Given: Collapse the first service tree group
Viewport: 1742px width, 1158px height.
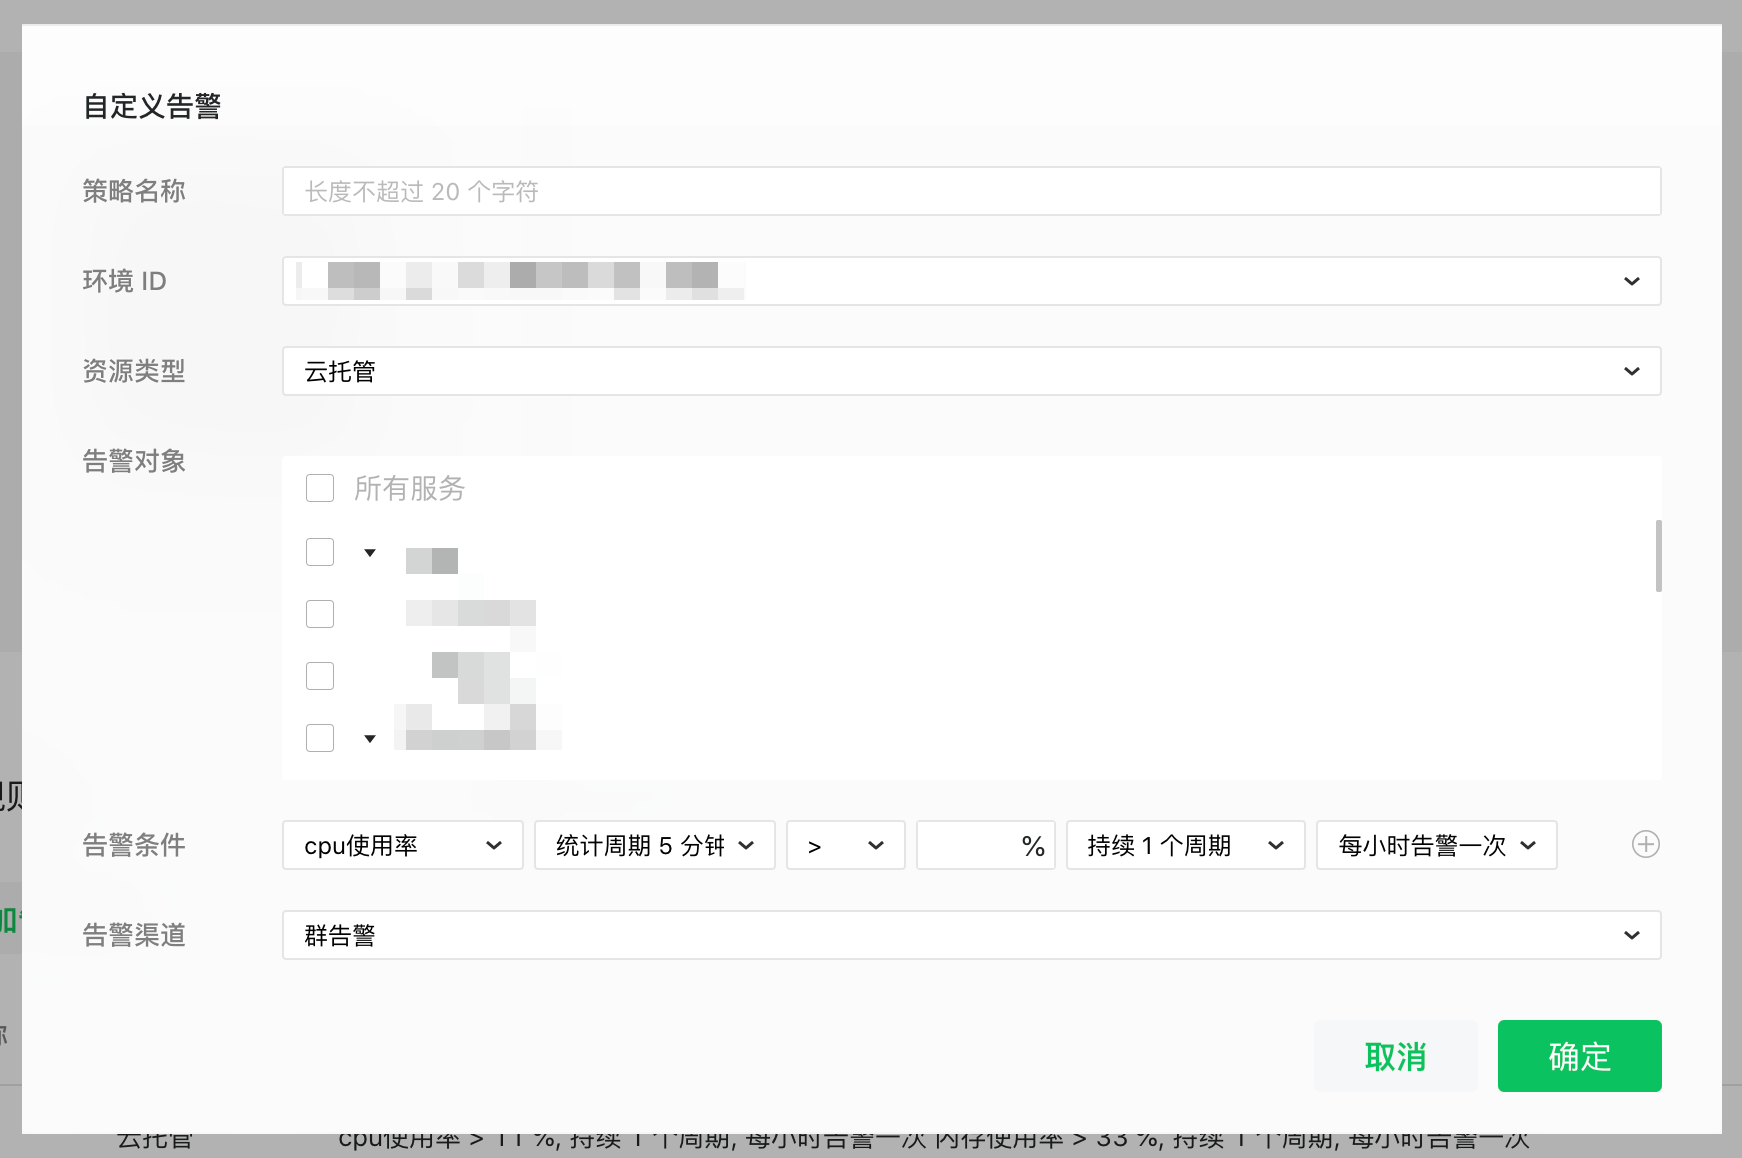Looking at the screenshot, I should pos(370,553).
